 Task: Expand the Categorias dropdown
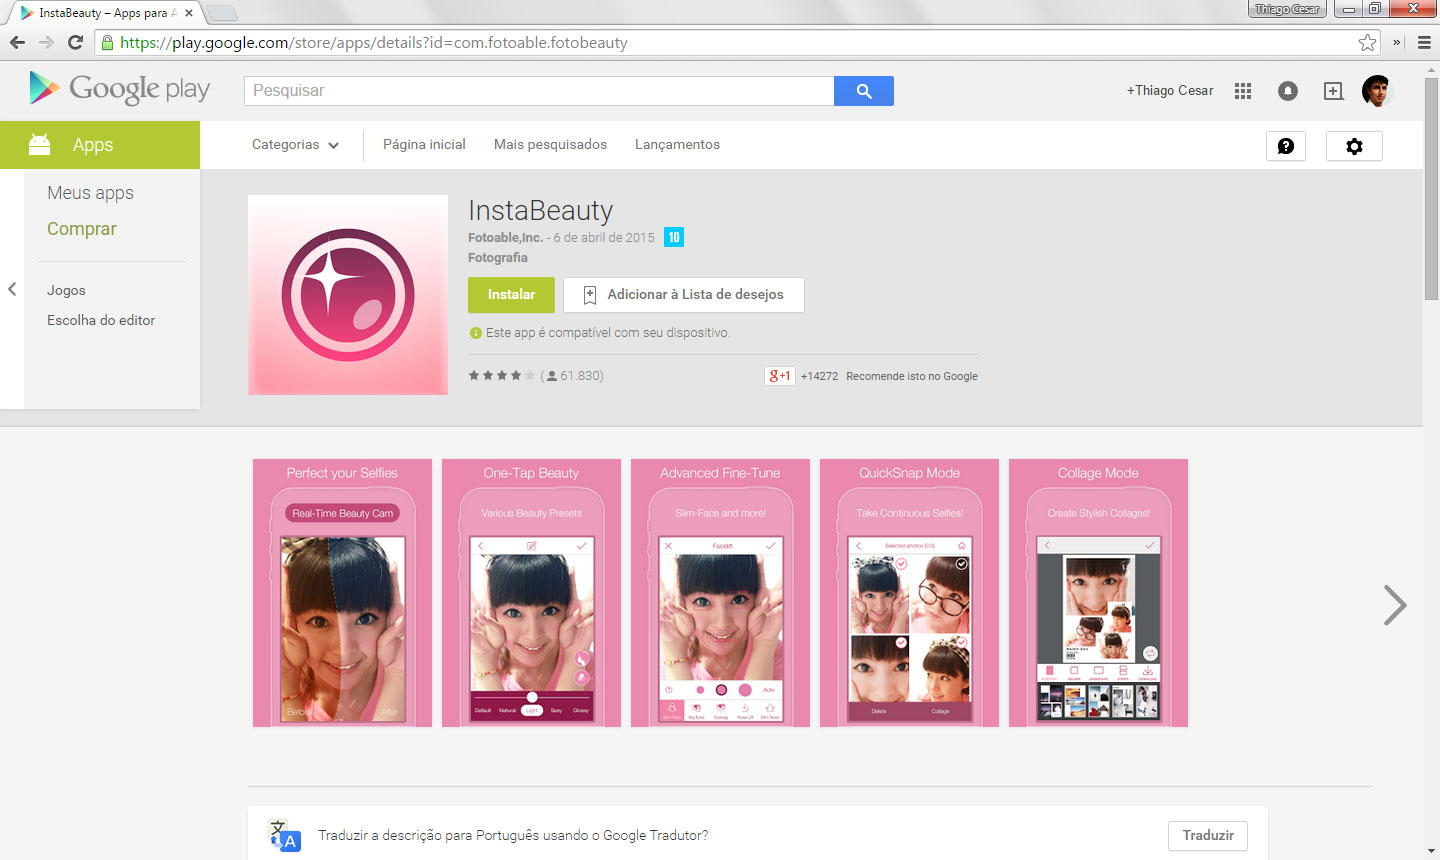295,145
